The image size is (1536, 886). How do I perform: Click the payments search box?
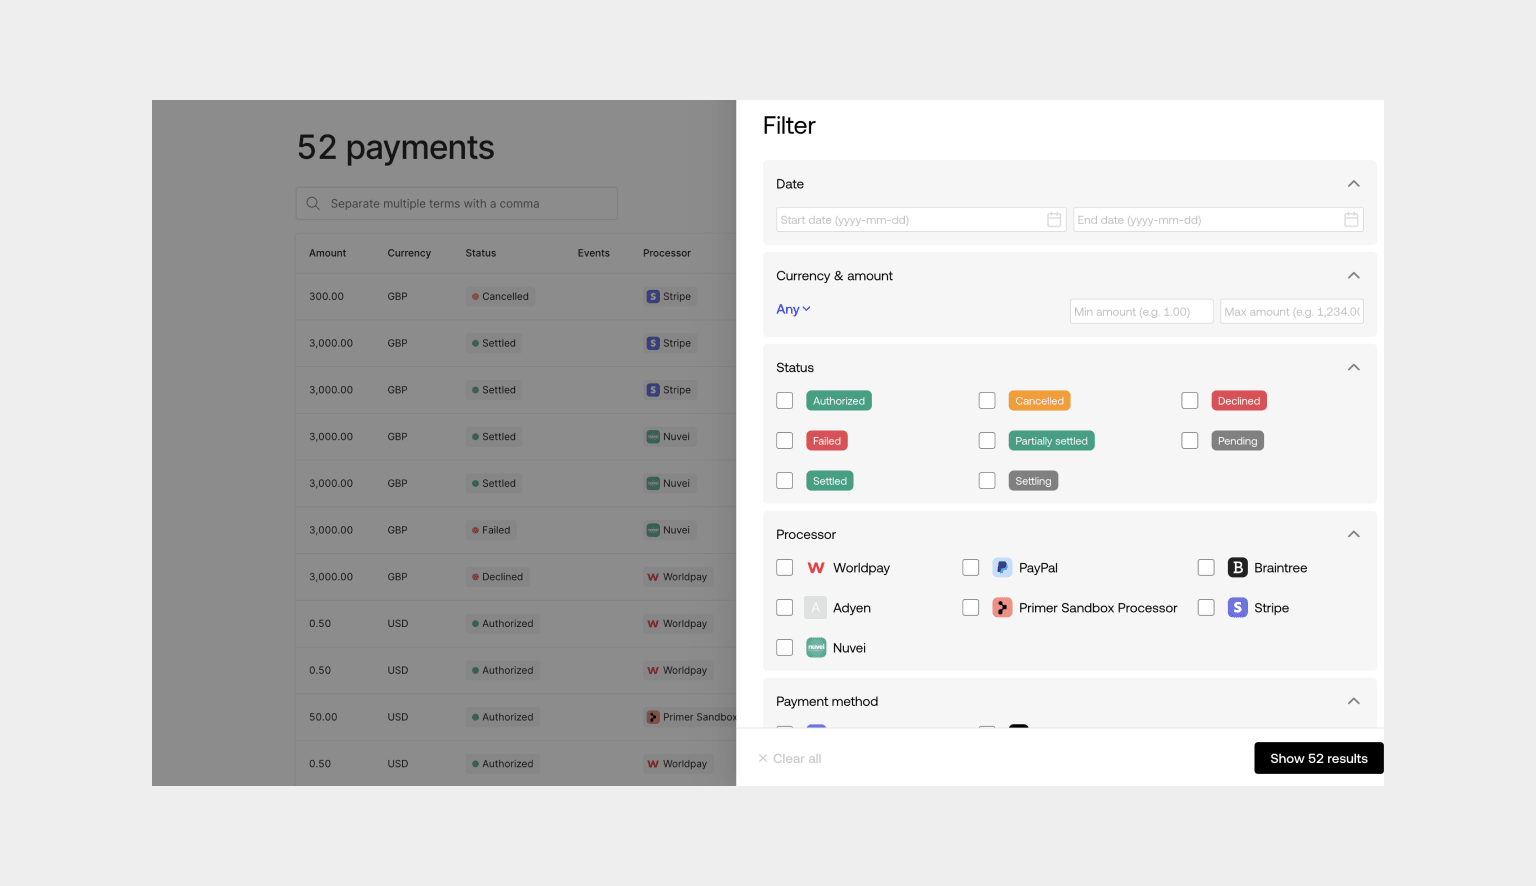(457, 204)
